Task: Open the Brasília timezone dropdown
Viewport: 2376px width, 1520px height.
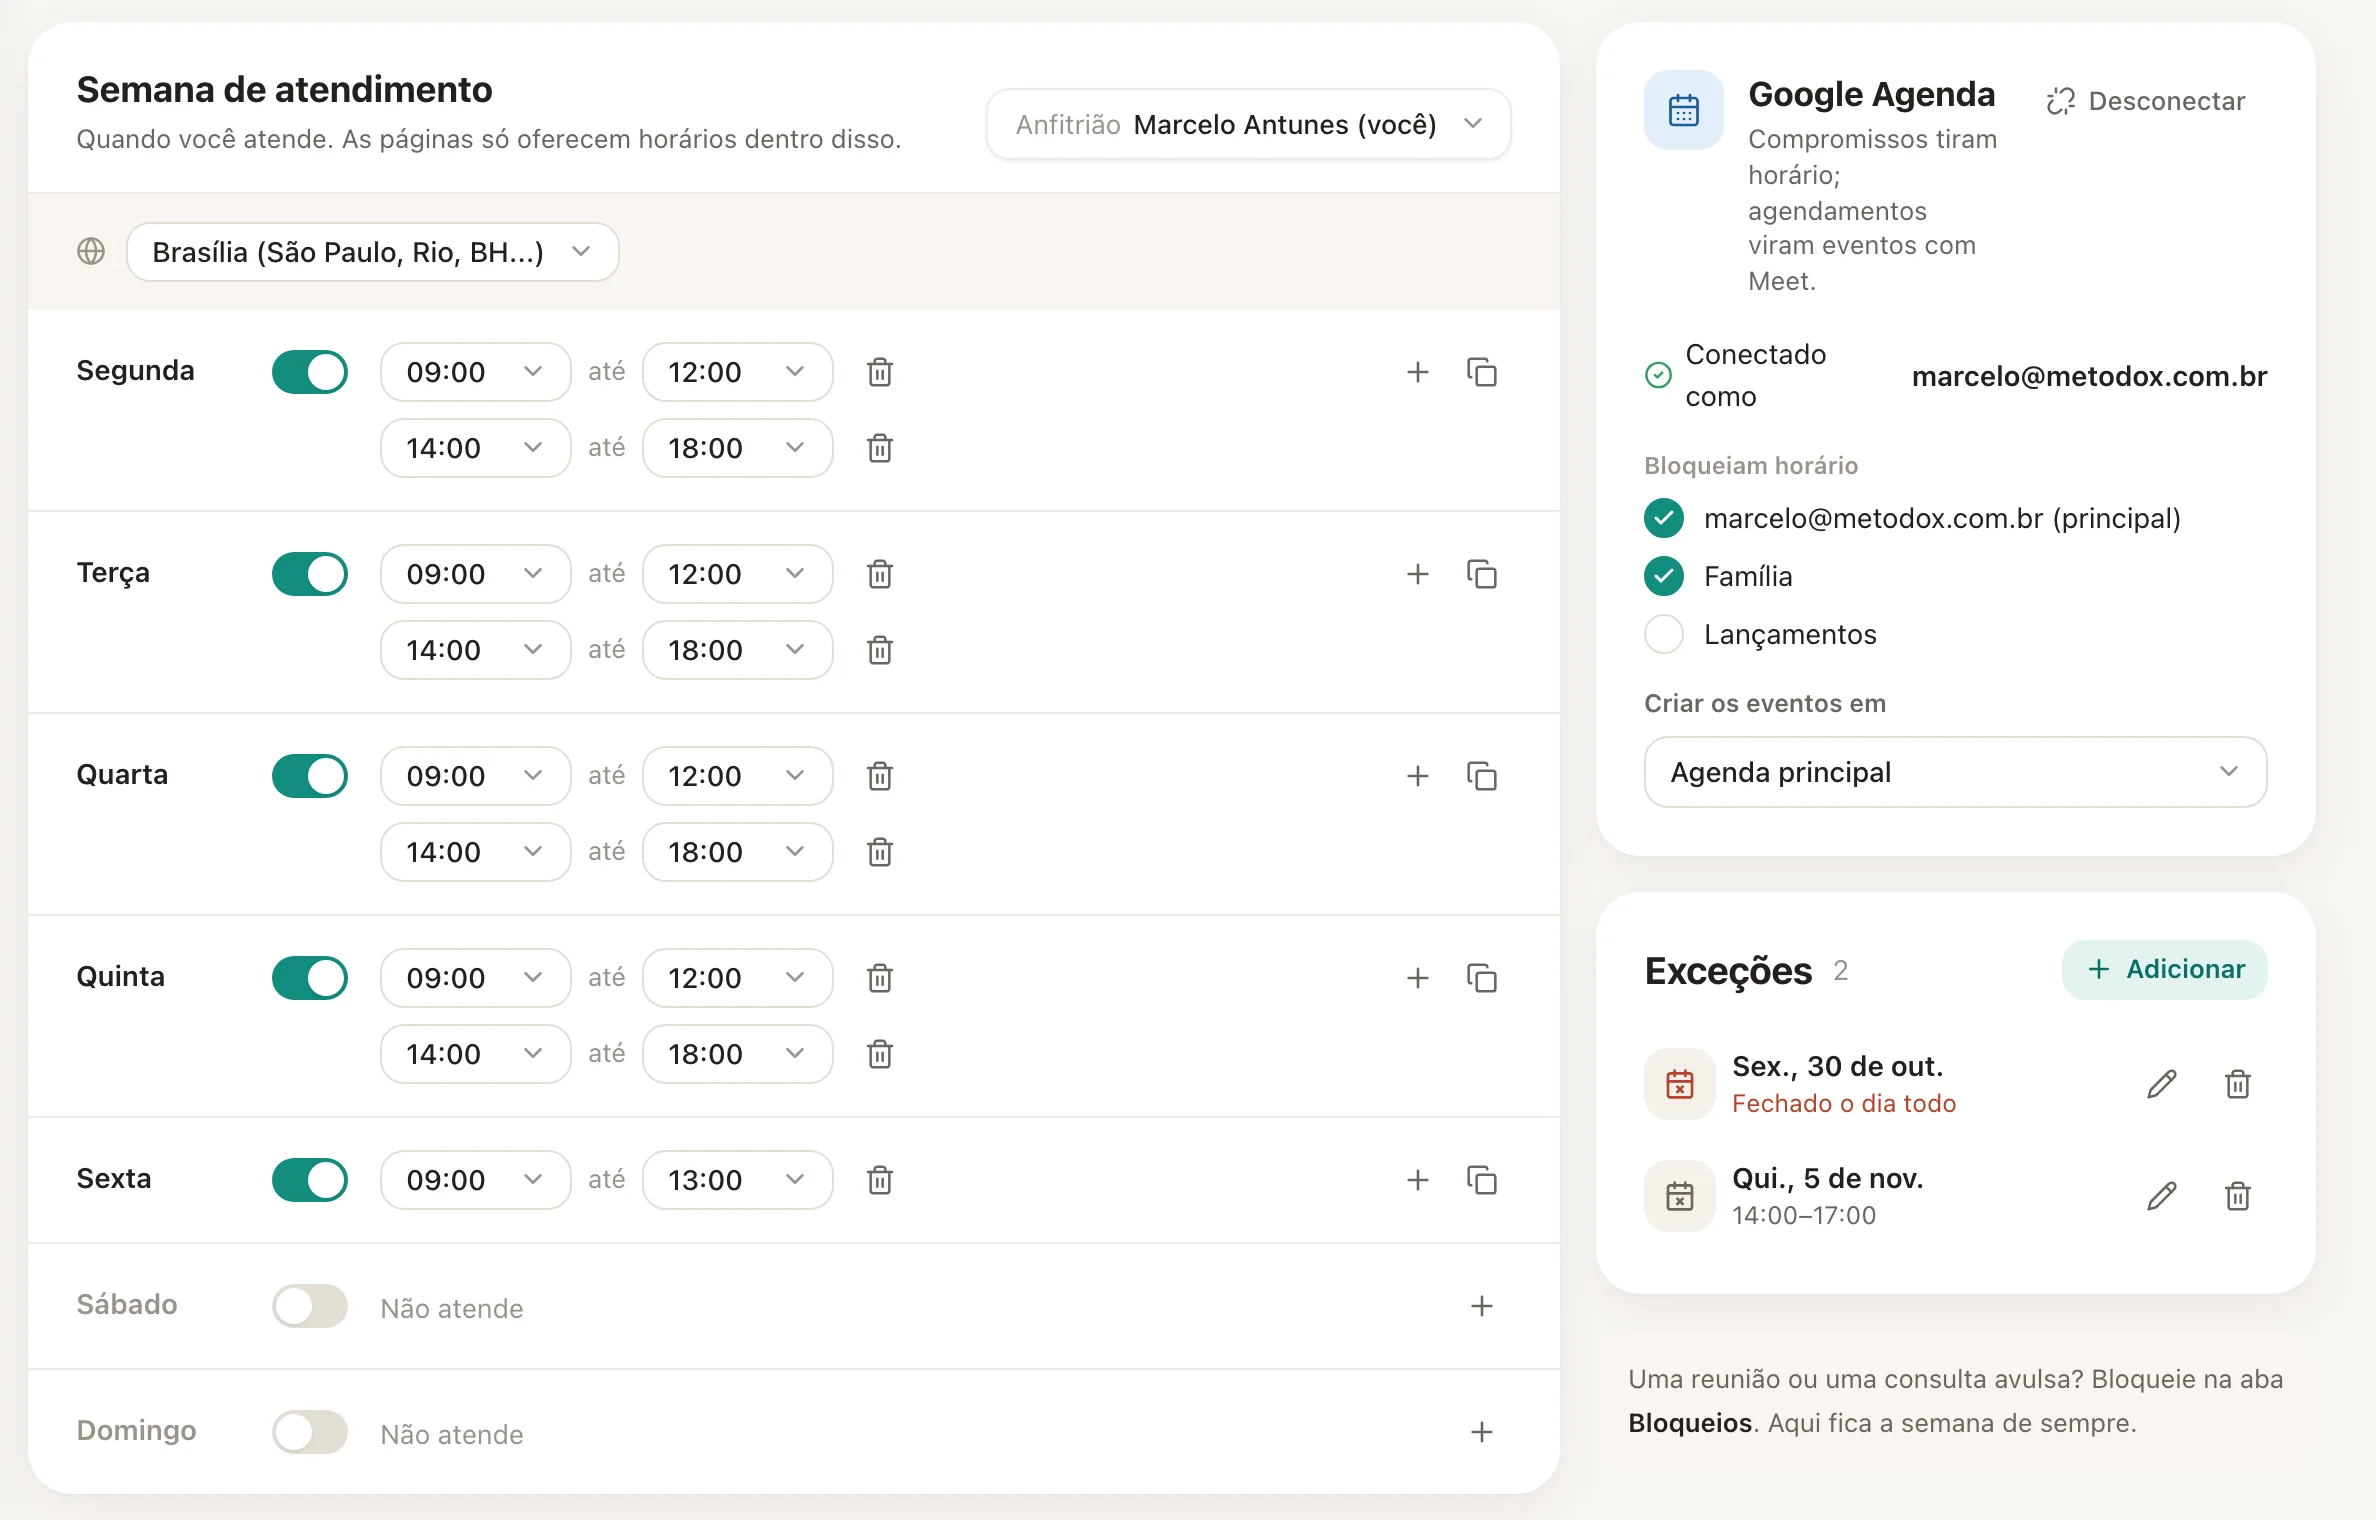Action: (373, 252)
